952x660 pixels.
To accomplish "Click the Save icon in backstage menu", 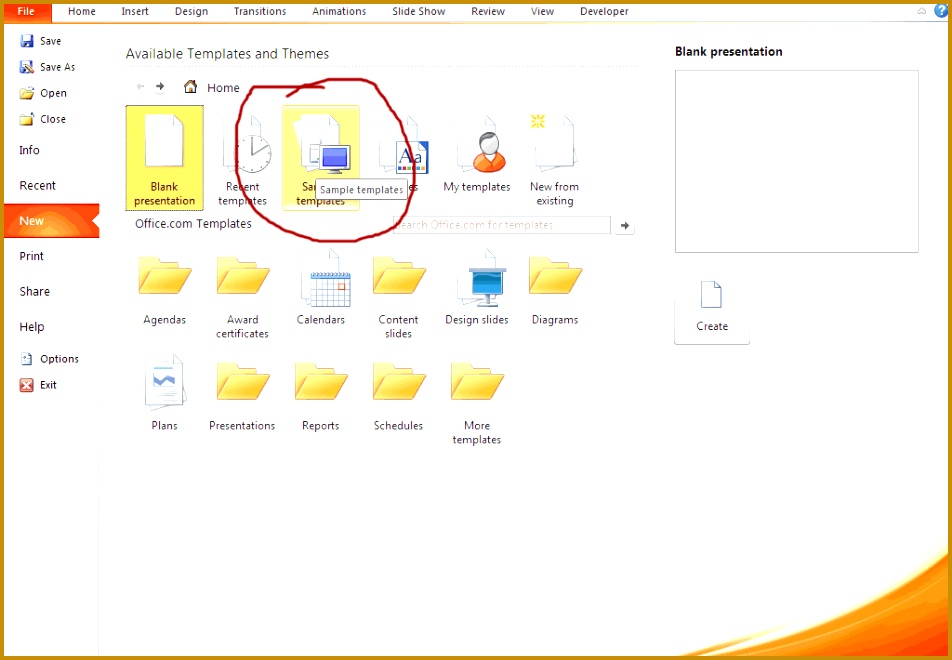I will click(x=27, y=41).
